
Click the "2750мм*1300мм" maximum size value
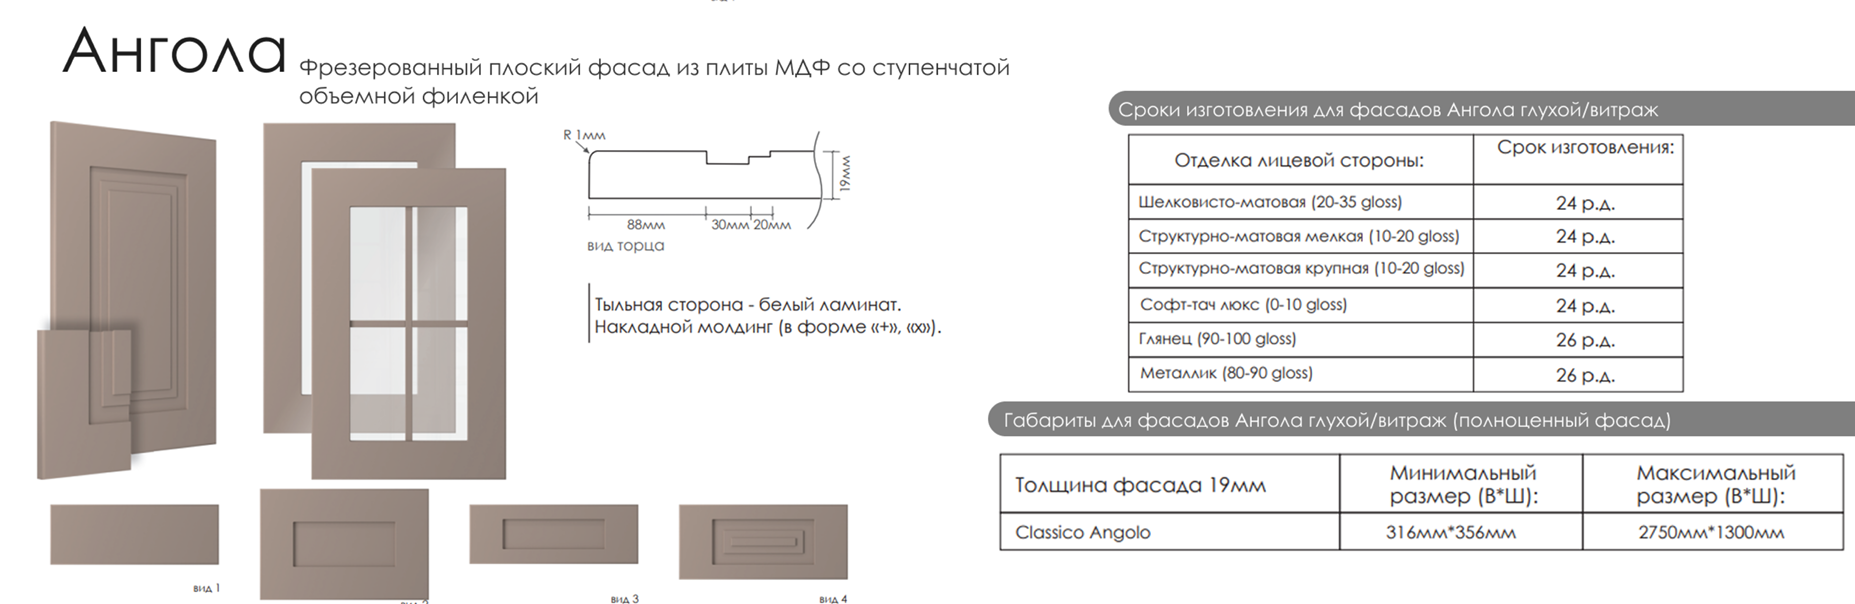pyautogui.click(x=1710, y=533)
